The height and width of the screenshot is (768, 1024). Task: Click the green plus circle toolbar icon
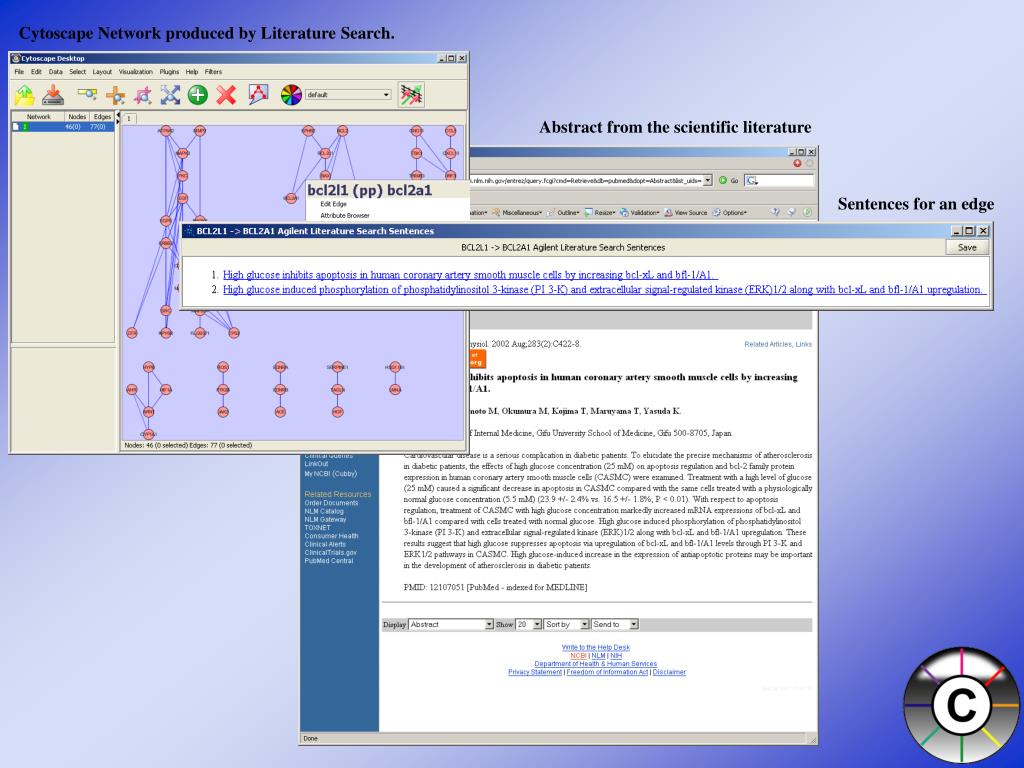[197, 95]
